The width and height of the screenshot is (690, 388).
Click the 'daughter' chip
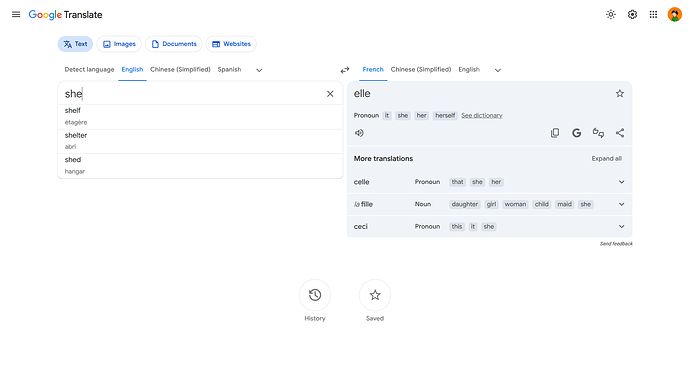tap(465, 204)
